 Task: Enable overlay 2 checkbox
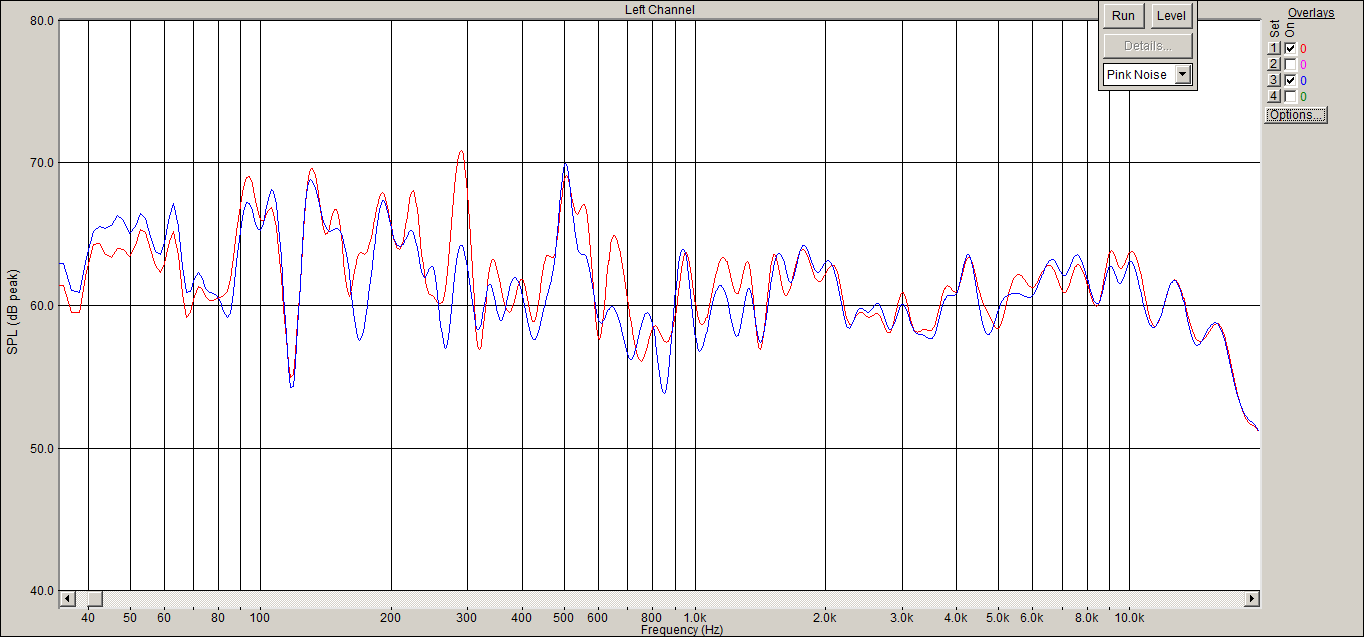point(1290,64)
